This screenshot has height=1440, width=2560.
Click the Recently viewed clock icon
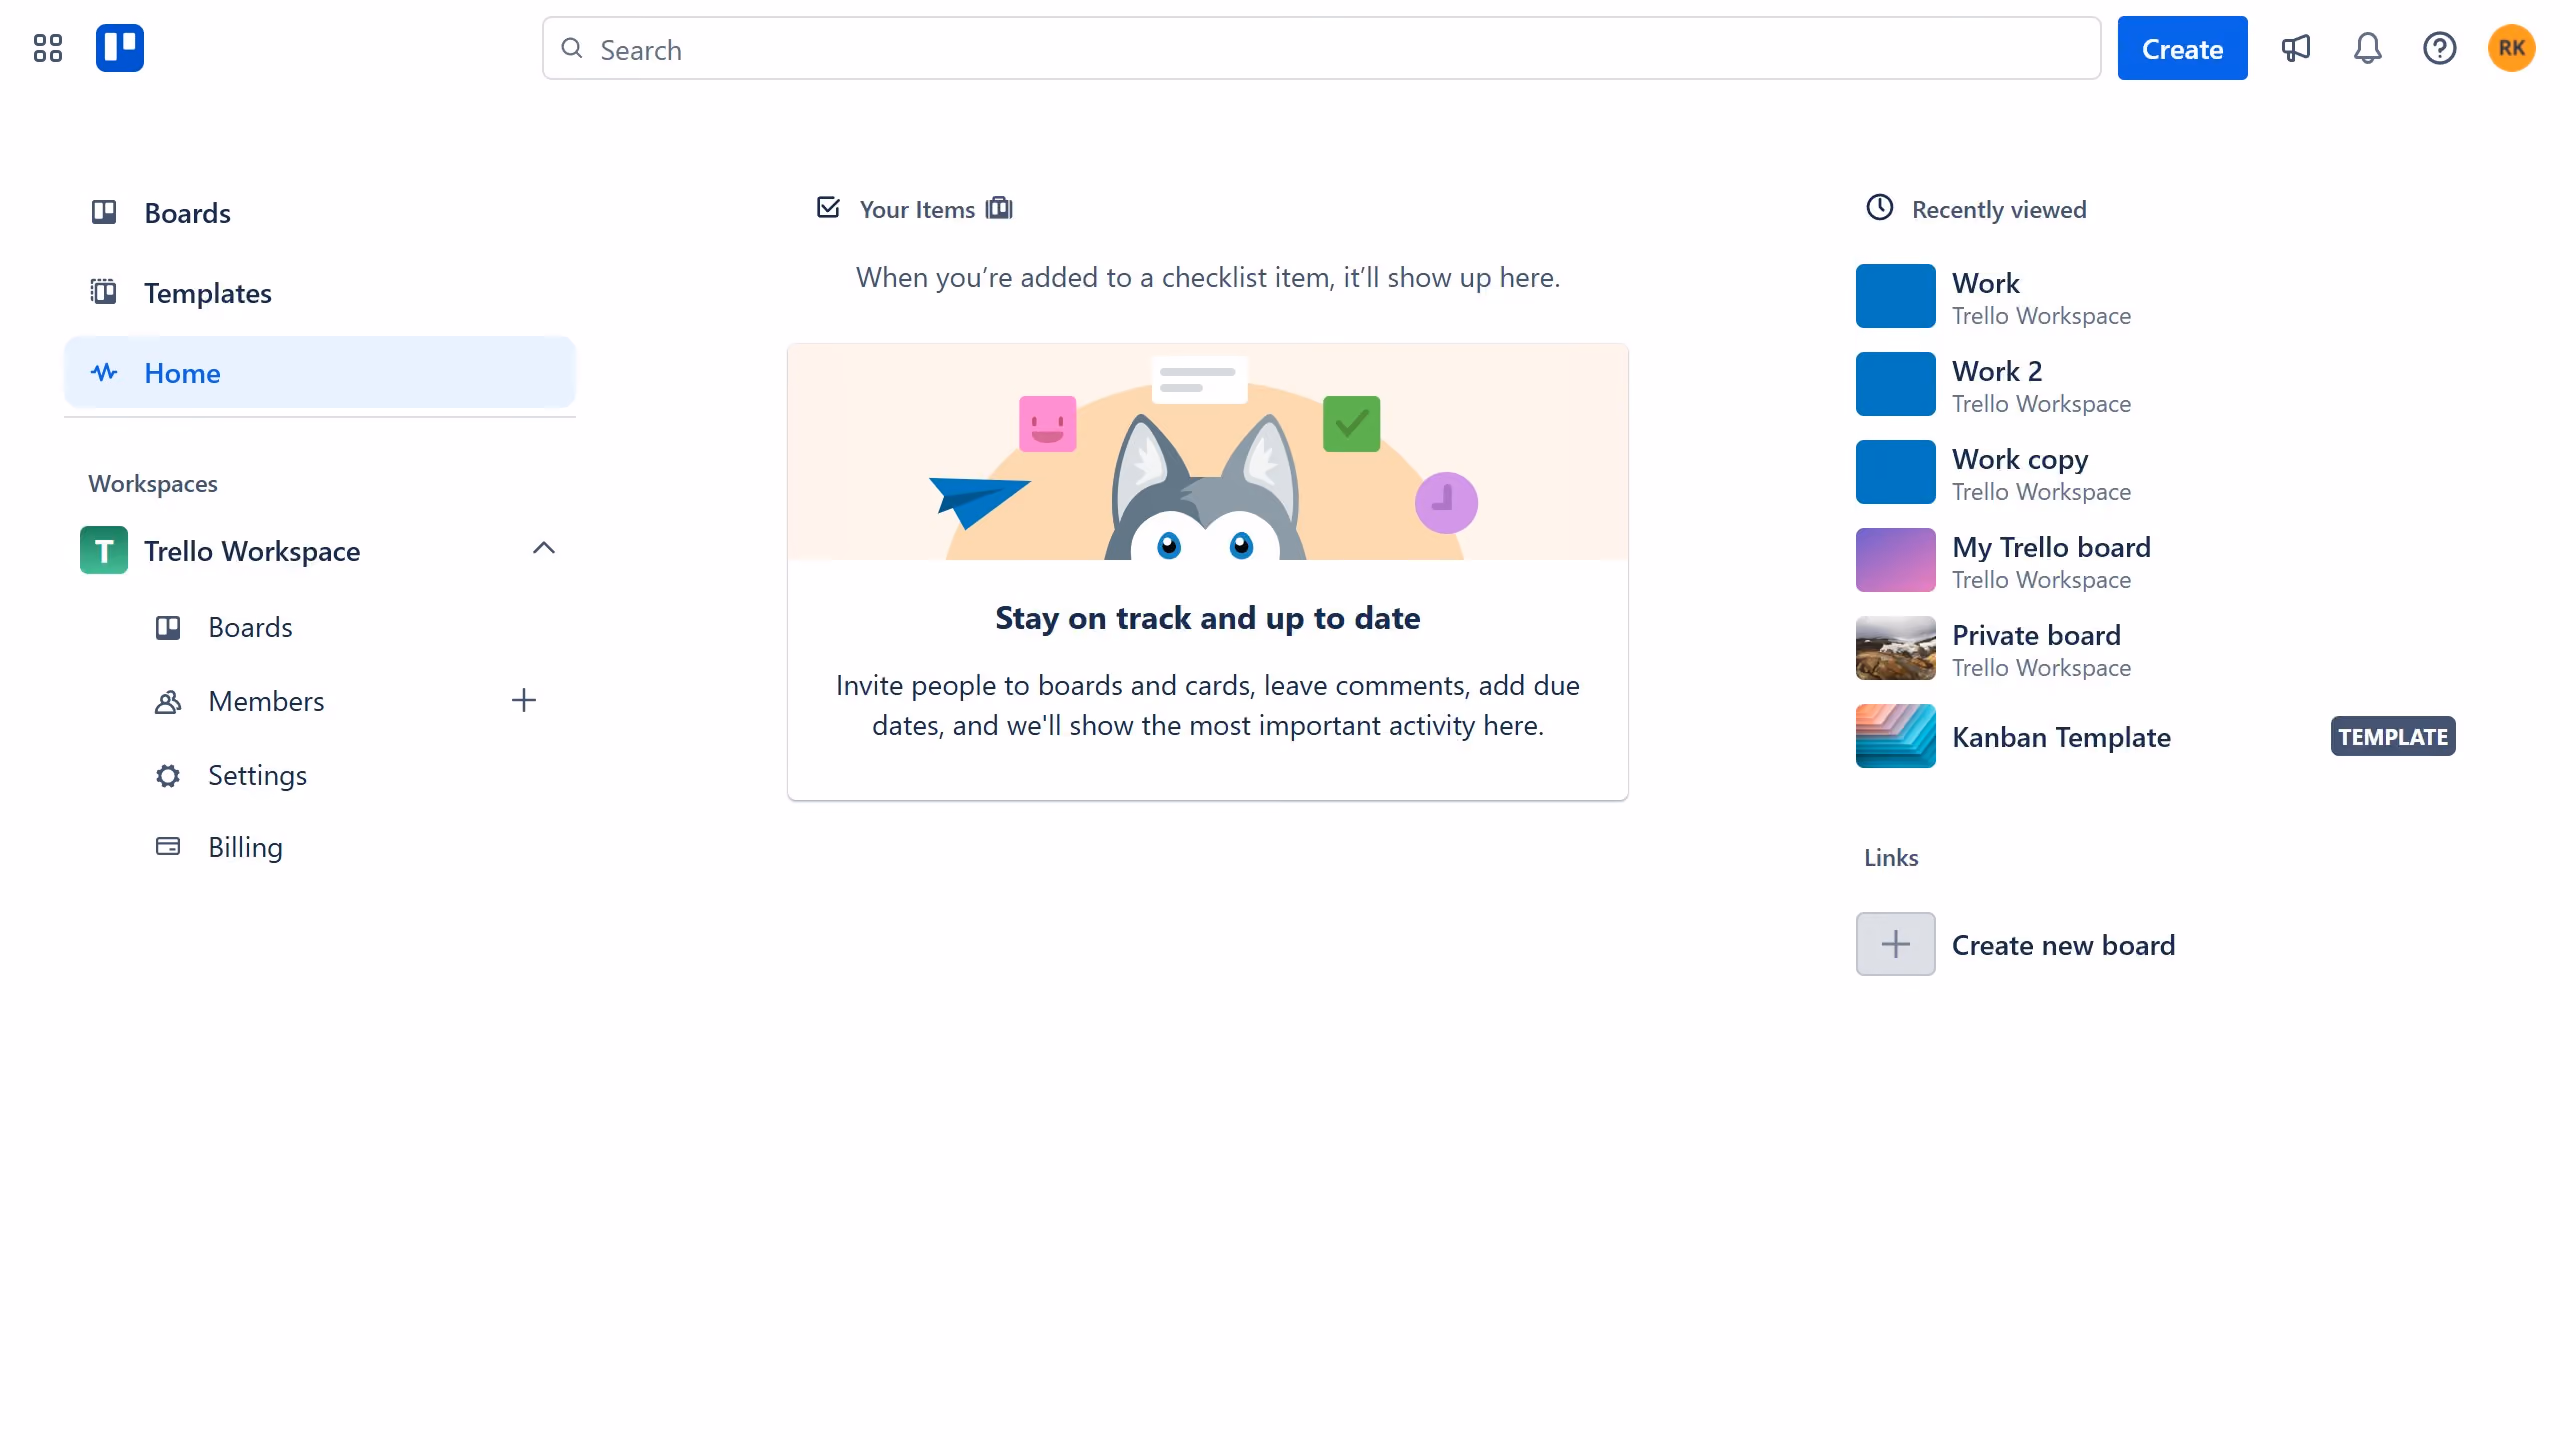pos(1880,207)
